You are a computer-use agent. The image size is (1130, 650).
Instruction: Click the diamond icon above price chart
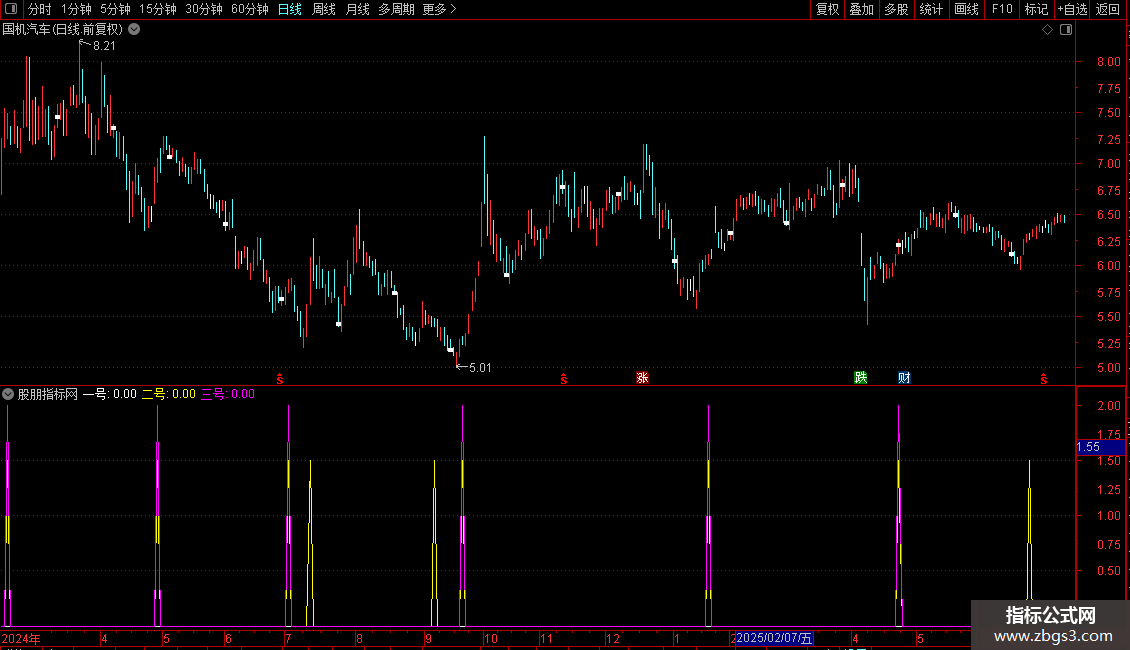pyautogui.click(x=1048, y=30)
